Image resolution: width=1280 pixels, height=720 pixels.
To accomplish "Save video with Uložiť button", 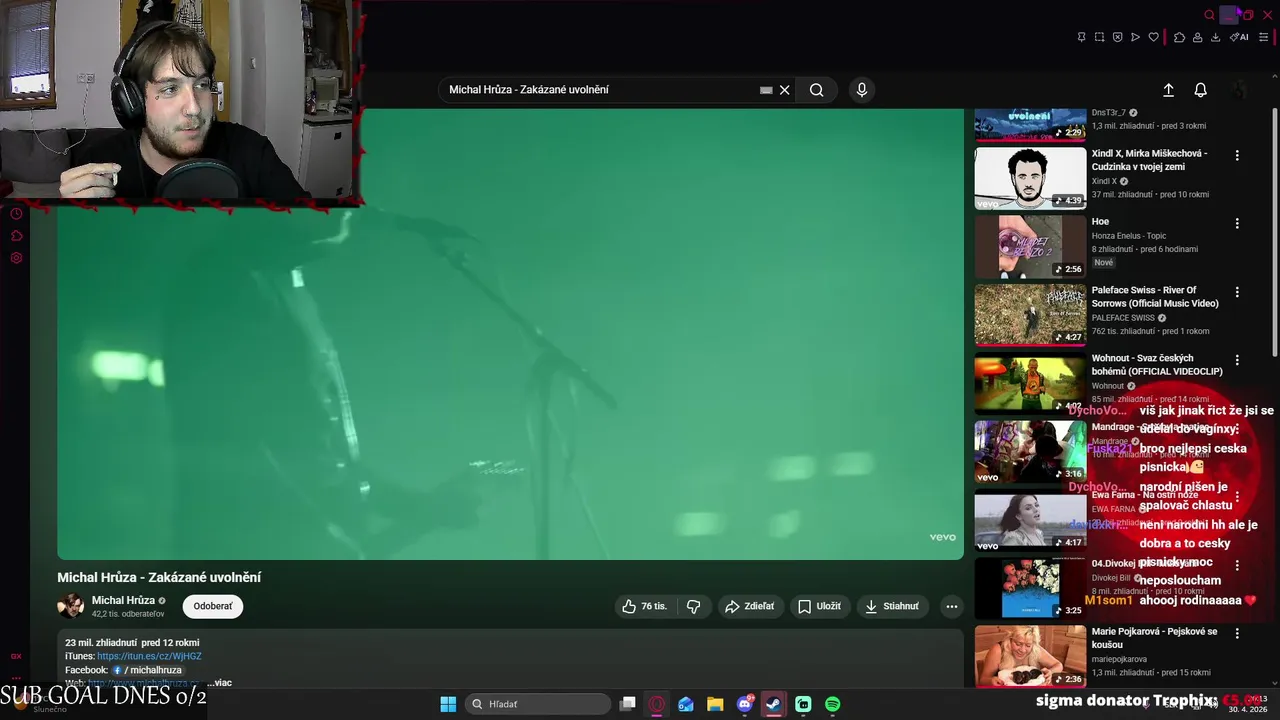I will 819,606.
